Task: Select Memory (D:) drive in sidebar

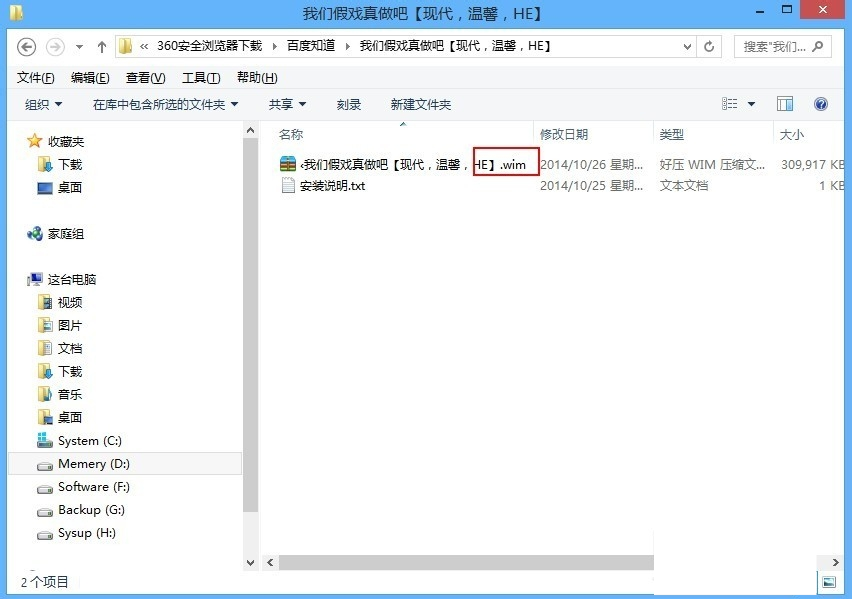Action: coord(94,464)
